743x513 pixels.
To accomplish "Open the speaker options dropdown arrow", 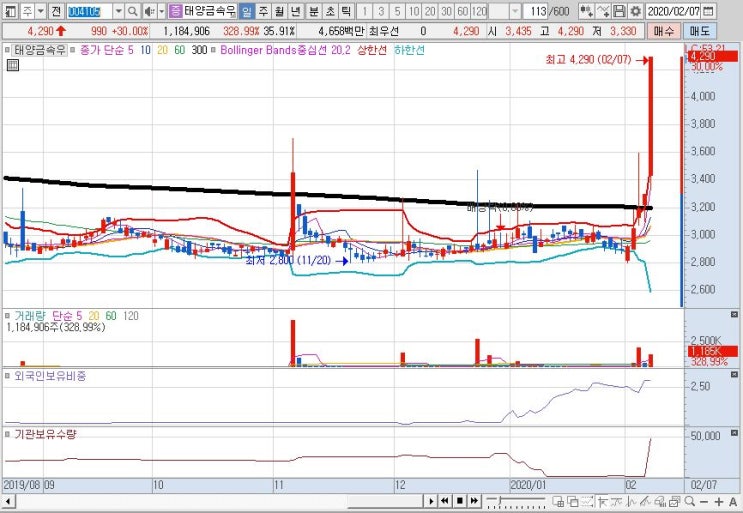I will pos(162,11).
